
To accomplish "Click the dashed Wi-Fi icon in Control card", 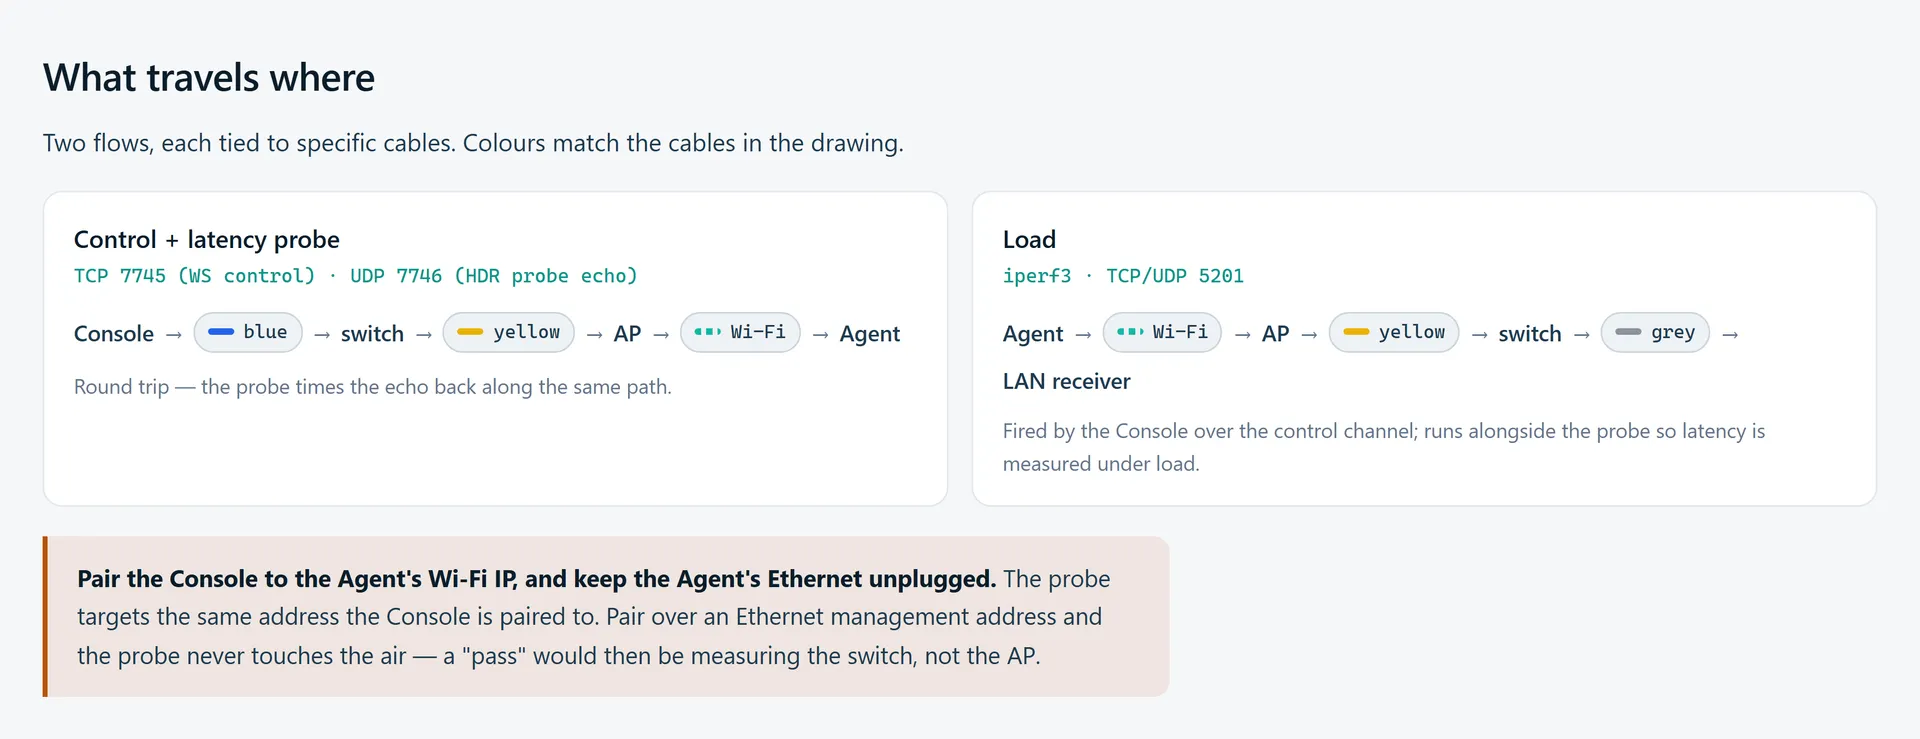I will 707,332.
